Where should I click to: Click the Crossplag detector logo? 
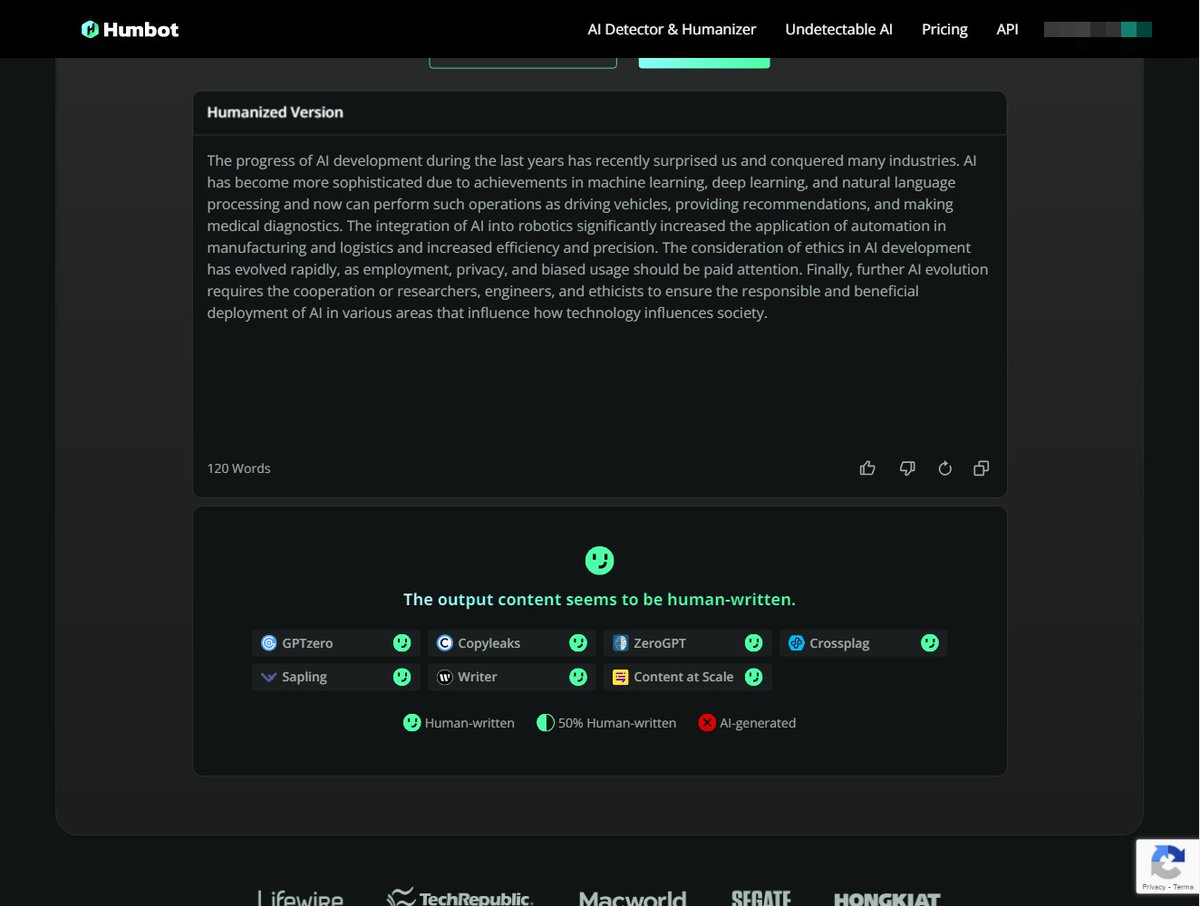[x=797, y=643]
